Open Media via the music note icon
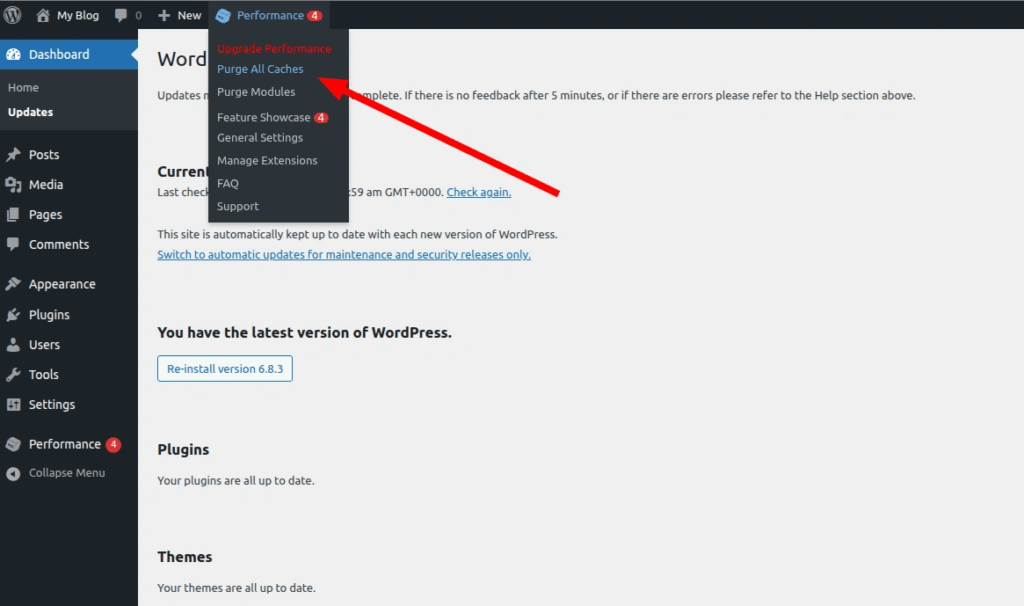This screenshot has width=1024, height=606. [12, 184]
